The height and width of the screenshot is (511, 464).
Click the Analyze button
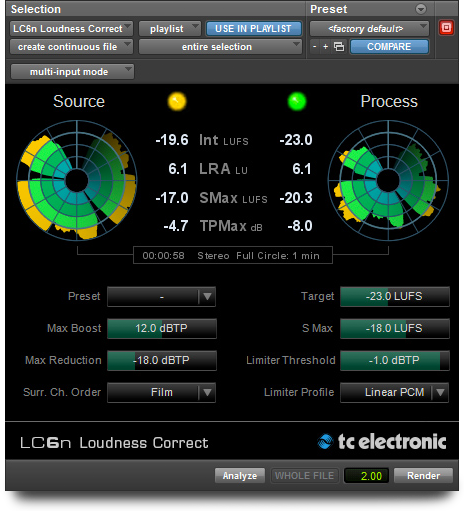tap(240, 475)
